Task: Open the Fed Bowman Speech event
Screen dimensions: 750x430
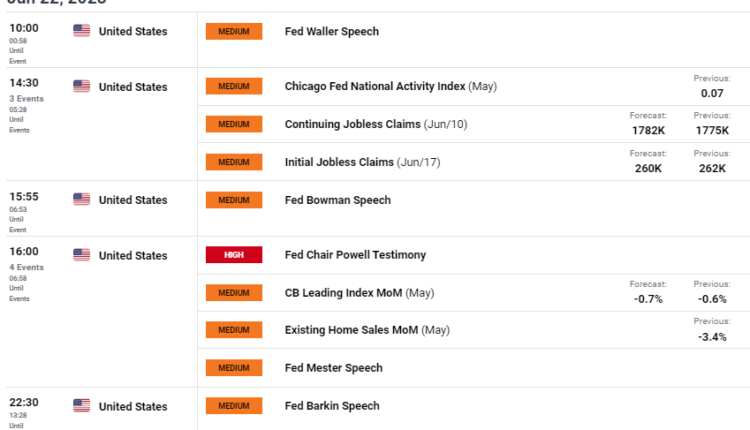Action: pyautogui.click(x=337, y=200)
